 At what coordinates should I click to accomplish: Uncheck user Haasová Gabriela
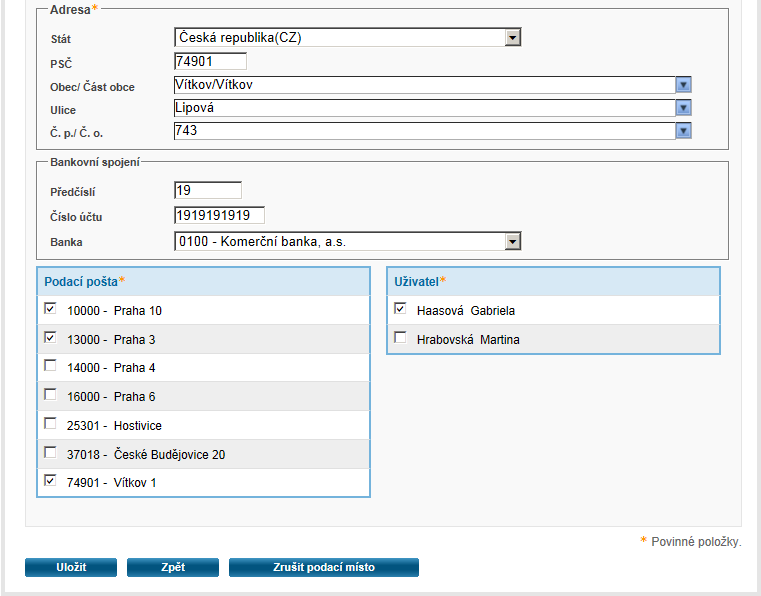point(400,309)
